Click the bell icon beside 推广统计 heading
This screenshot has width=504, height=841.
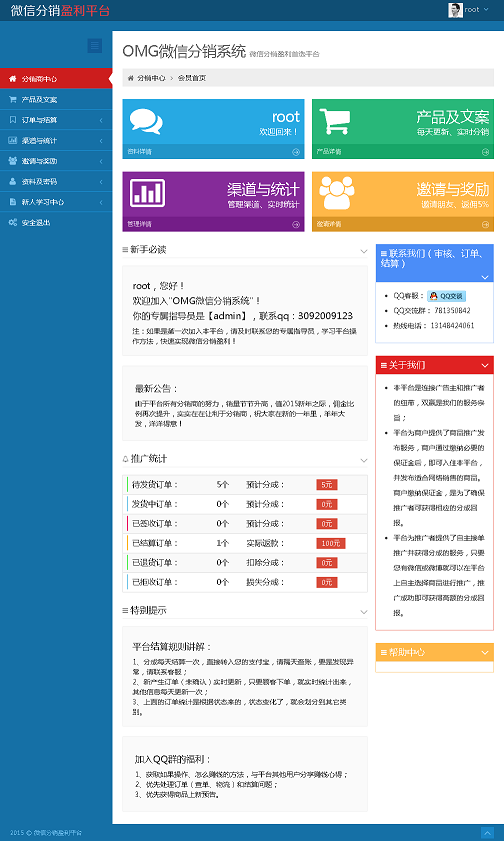[125, 459]
